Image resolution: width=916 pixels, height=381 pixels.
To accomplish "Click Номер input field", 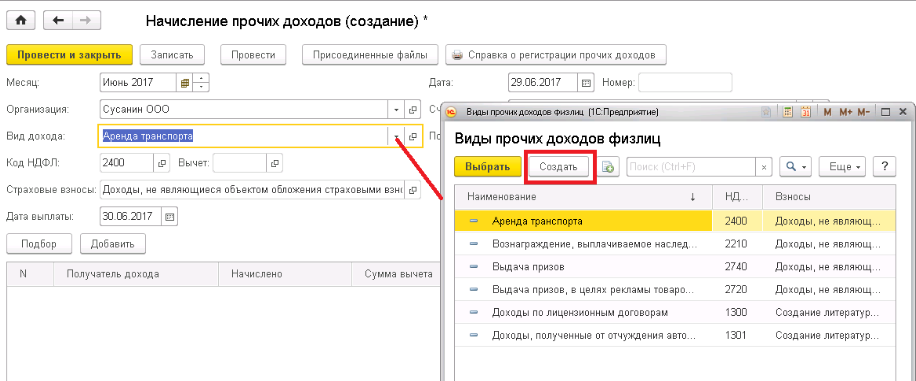I will pyautogui.click(x=685, y=83).
